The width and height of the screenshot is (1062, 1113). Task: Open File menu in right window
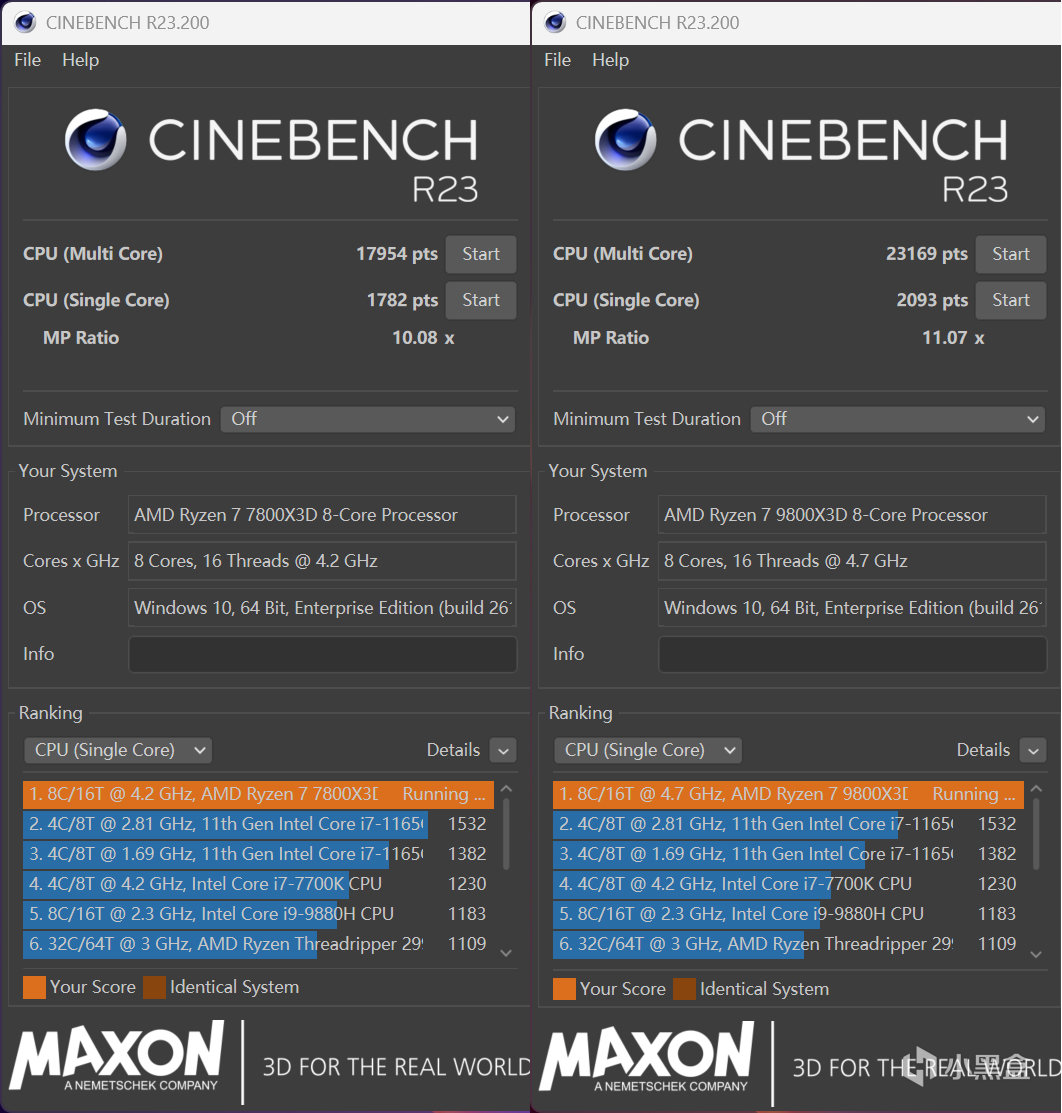click(x=557, y=60)
